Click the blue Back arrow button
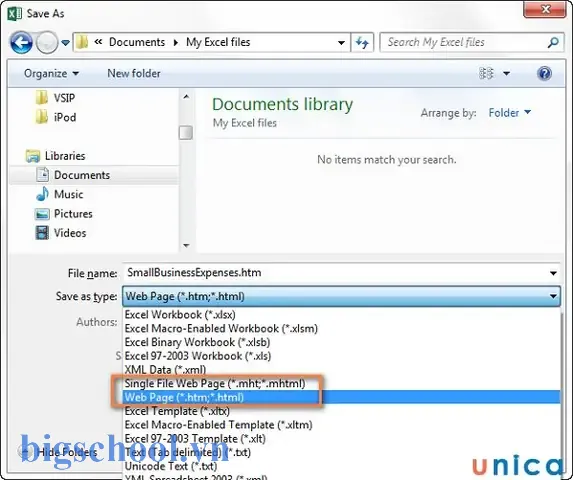The width and height of the screenshot is (573, 480). [21, 42]
